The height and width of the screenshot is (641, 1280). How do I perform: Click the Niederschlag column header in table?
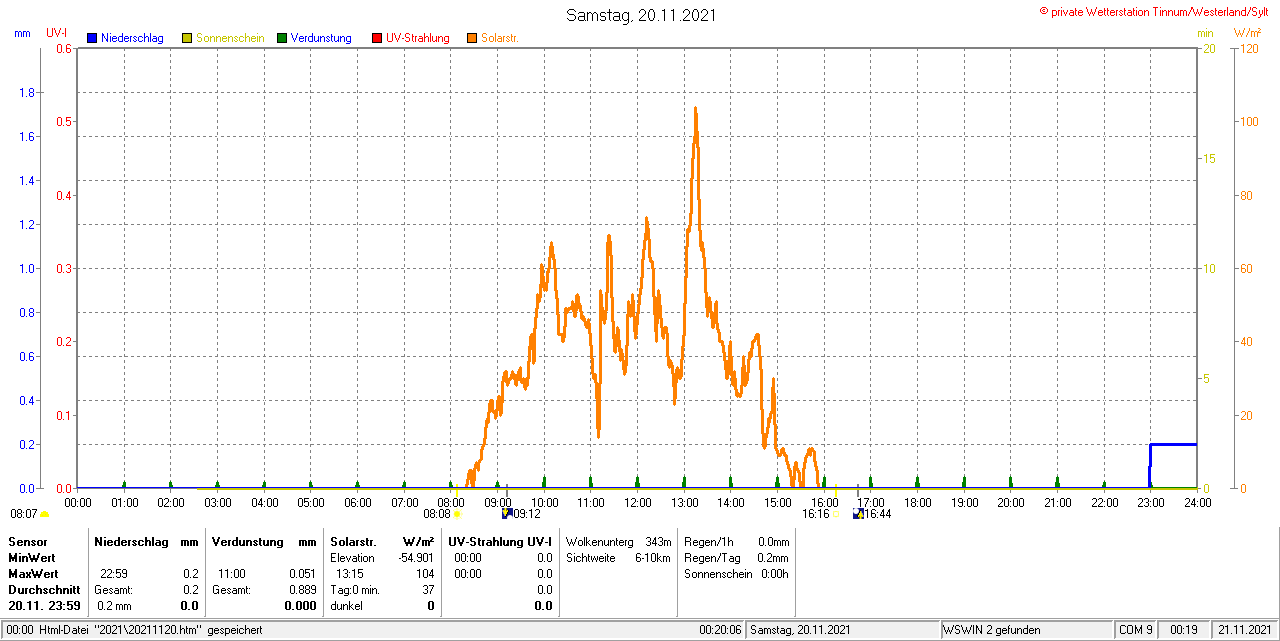131,541
